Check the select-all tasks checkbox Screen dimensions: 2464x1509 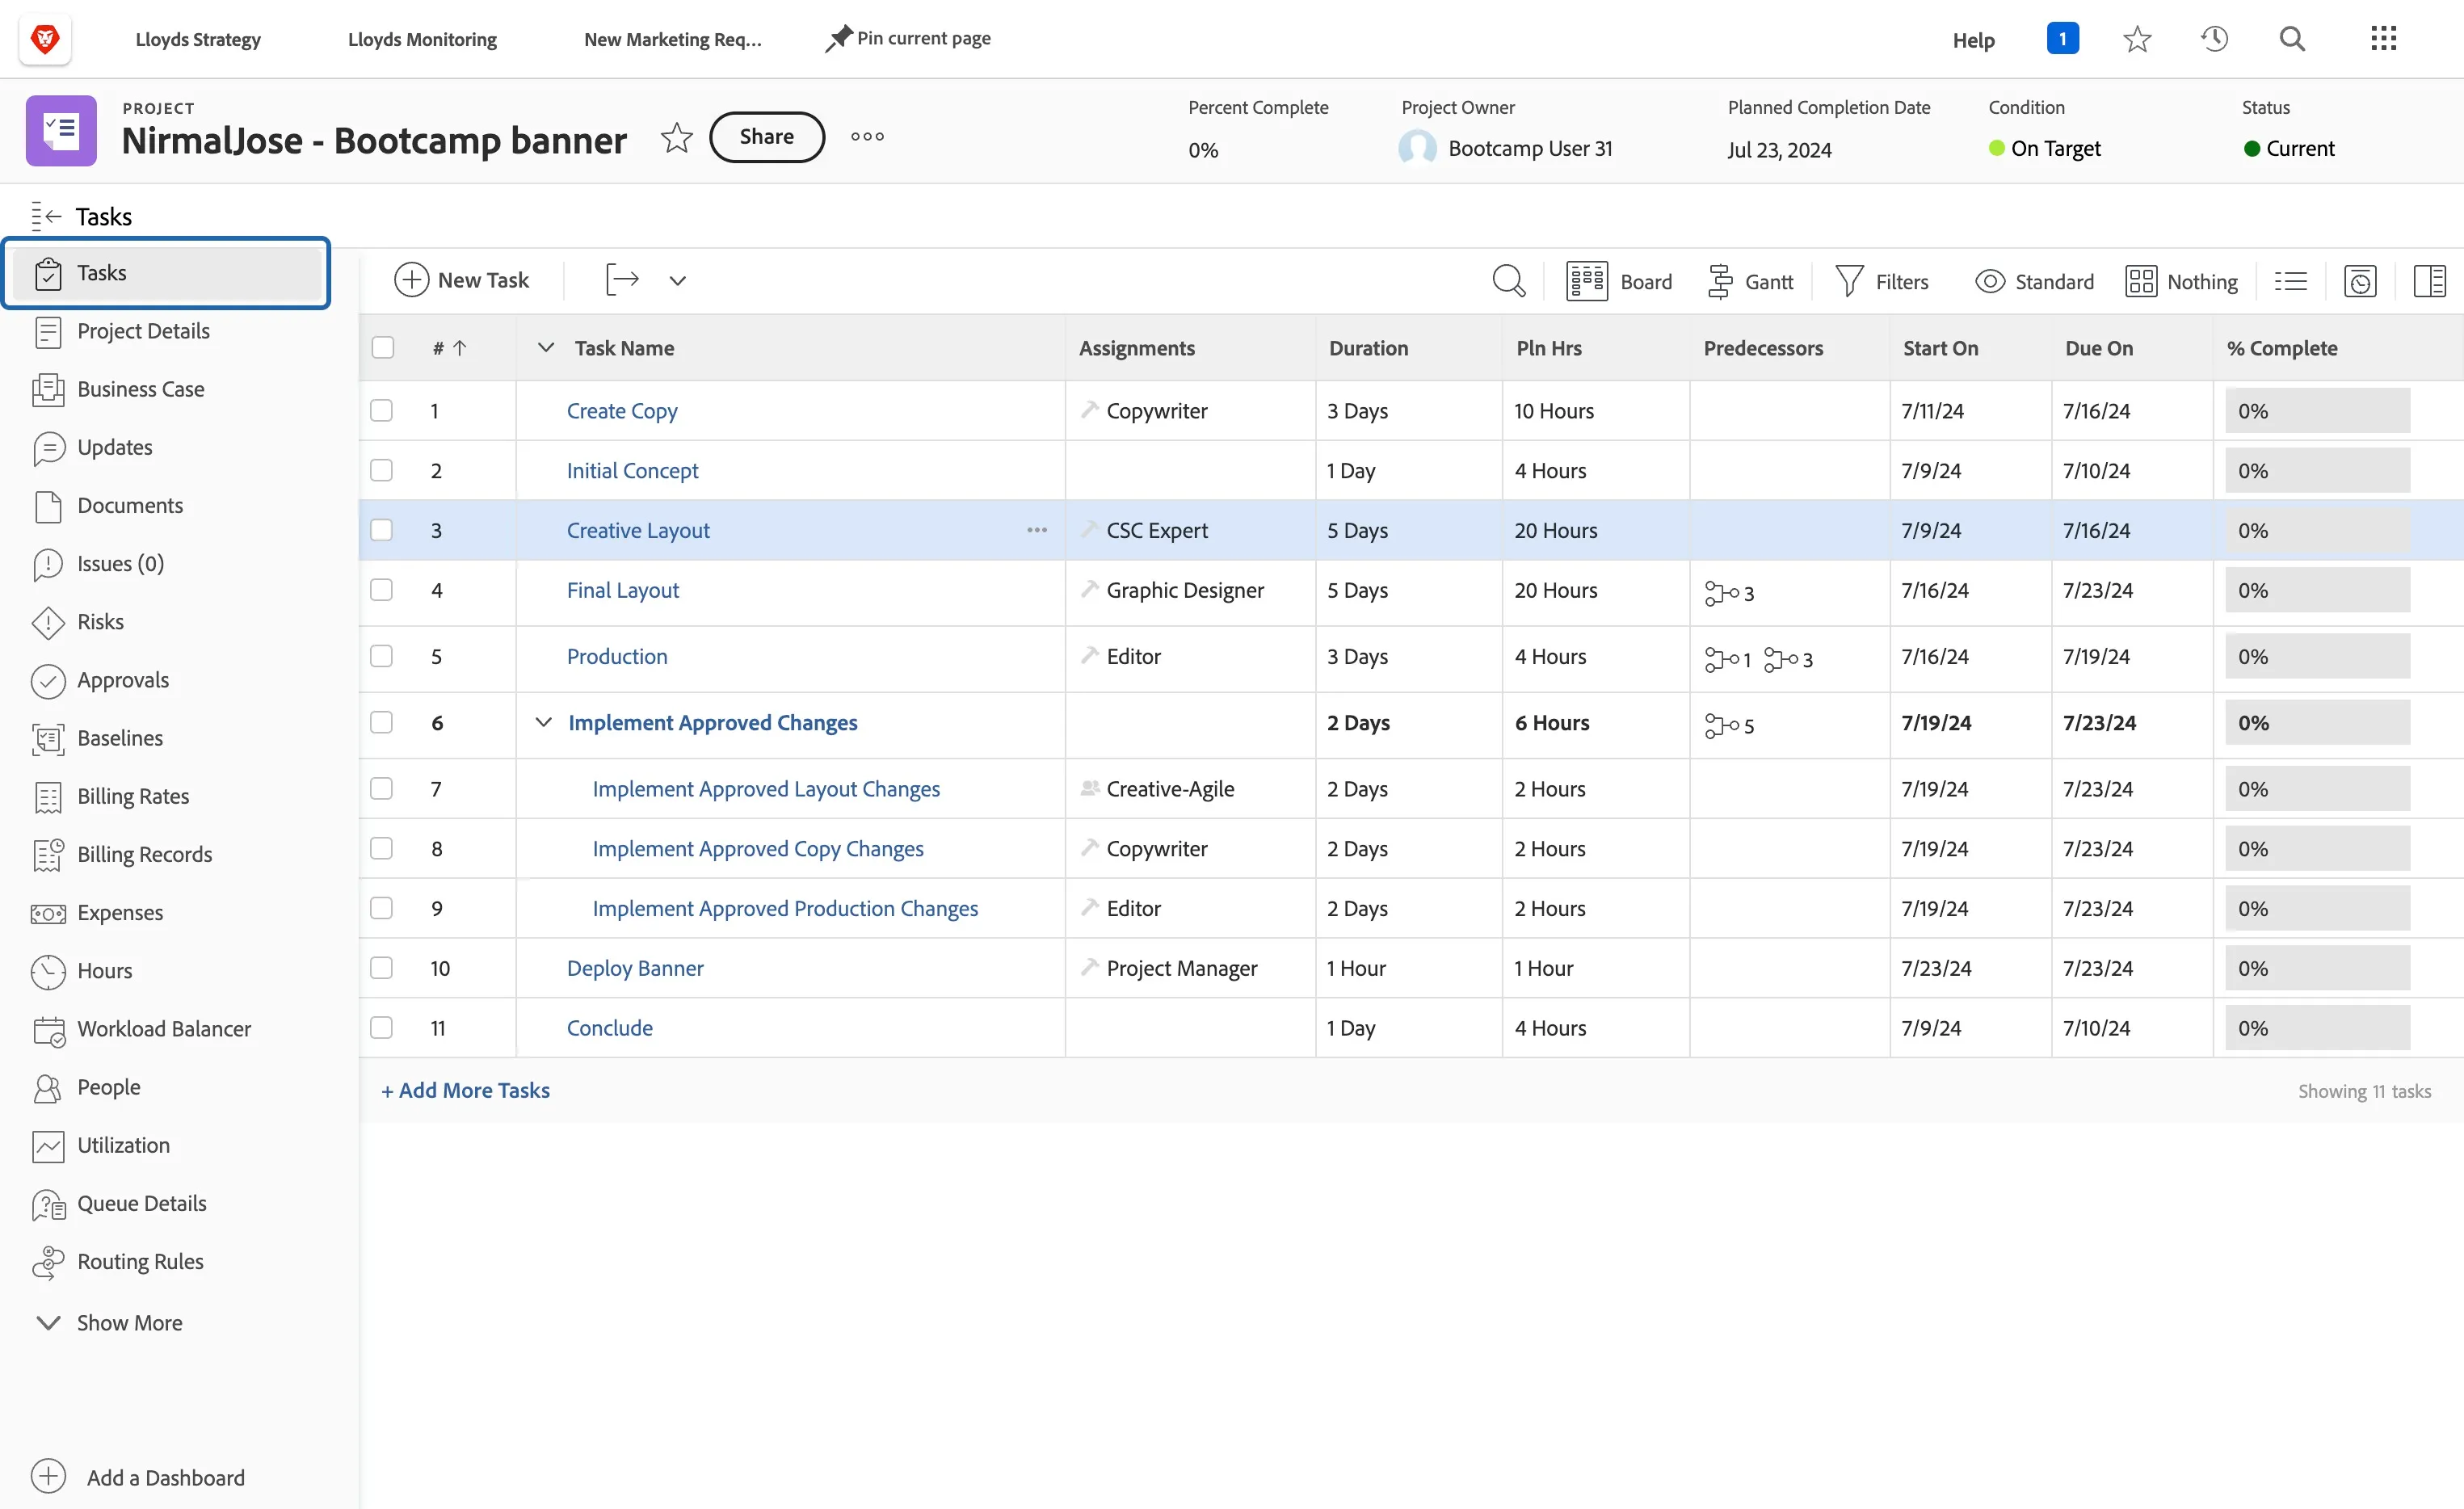(x=382, y=348)
